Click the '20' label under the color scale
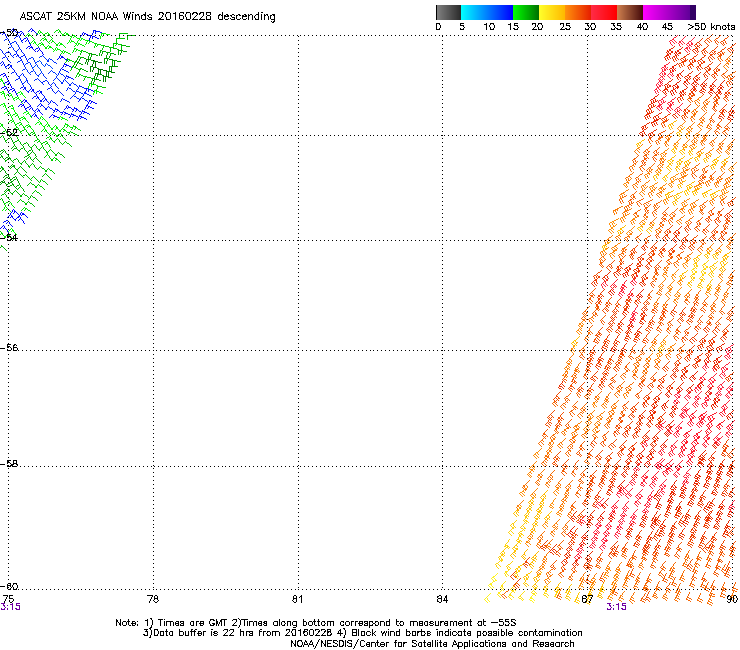 pyautogui.click(x=537, y=27)
